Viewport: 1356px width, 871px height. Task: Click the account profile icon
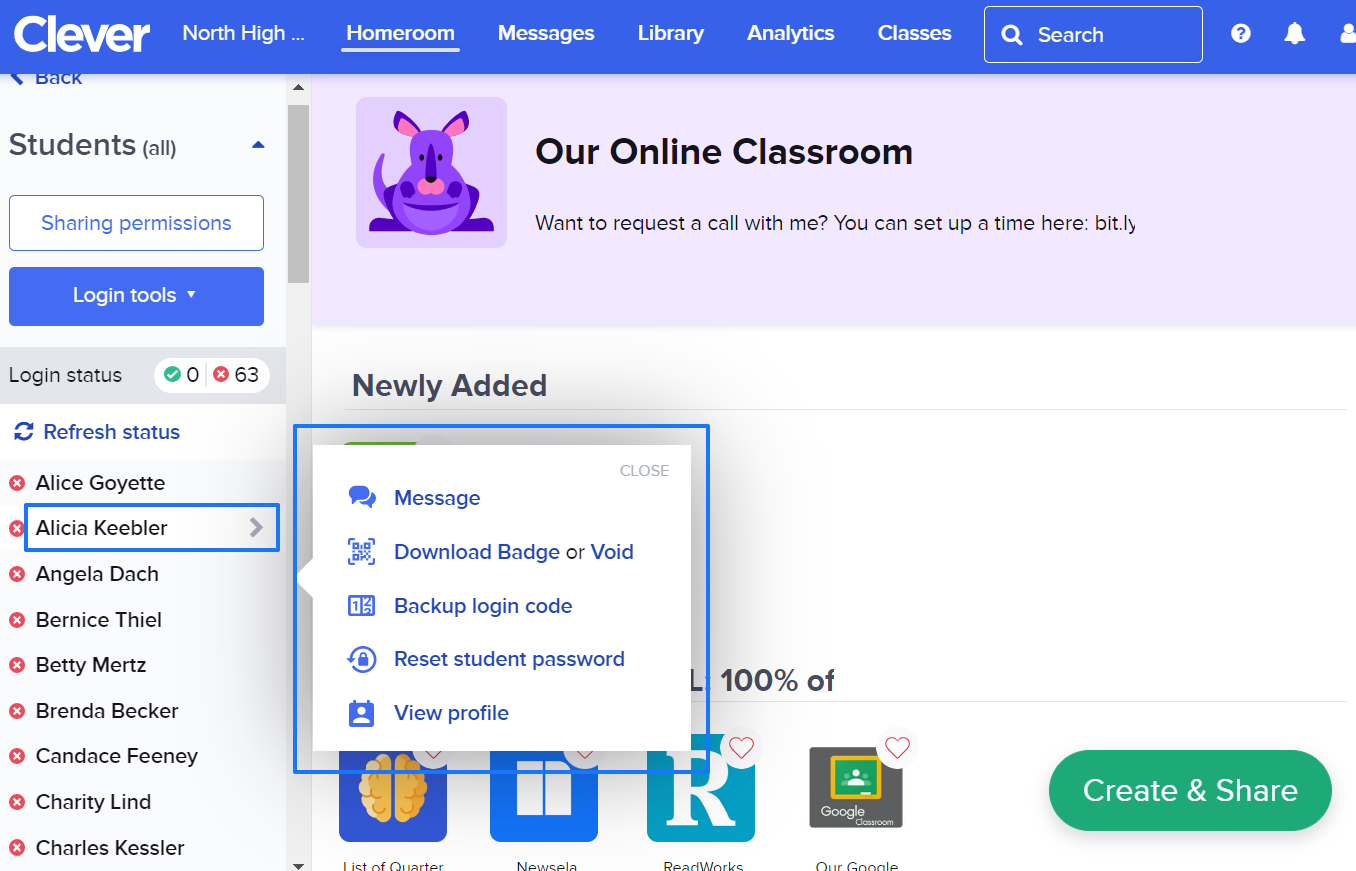[x=1348, y=33]
